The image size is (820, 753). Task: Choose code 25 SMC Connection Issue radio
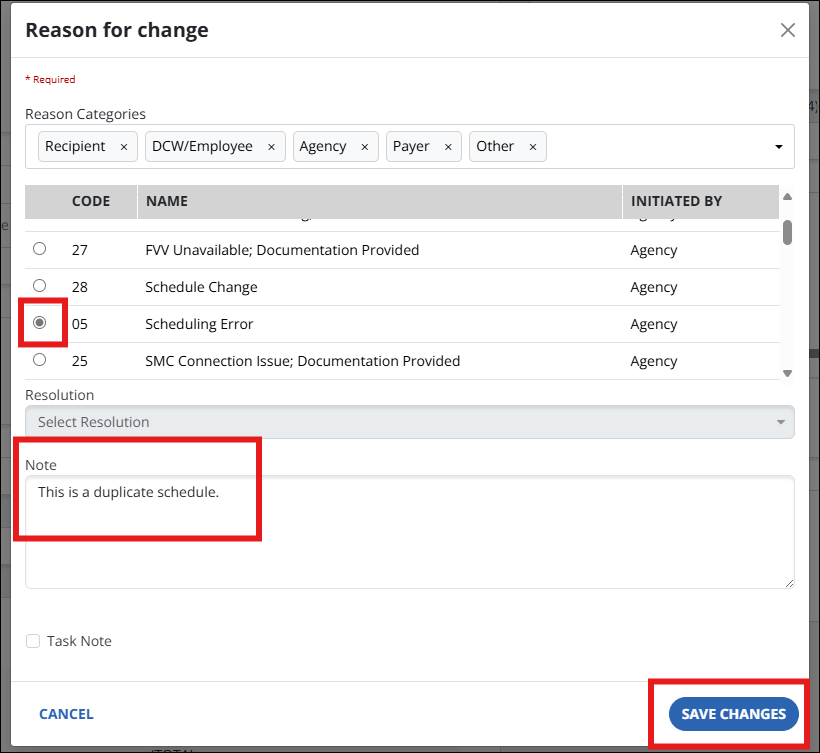click(40, 360)
